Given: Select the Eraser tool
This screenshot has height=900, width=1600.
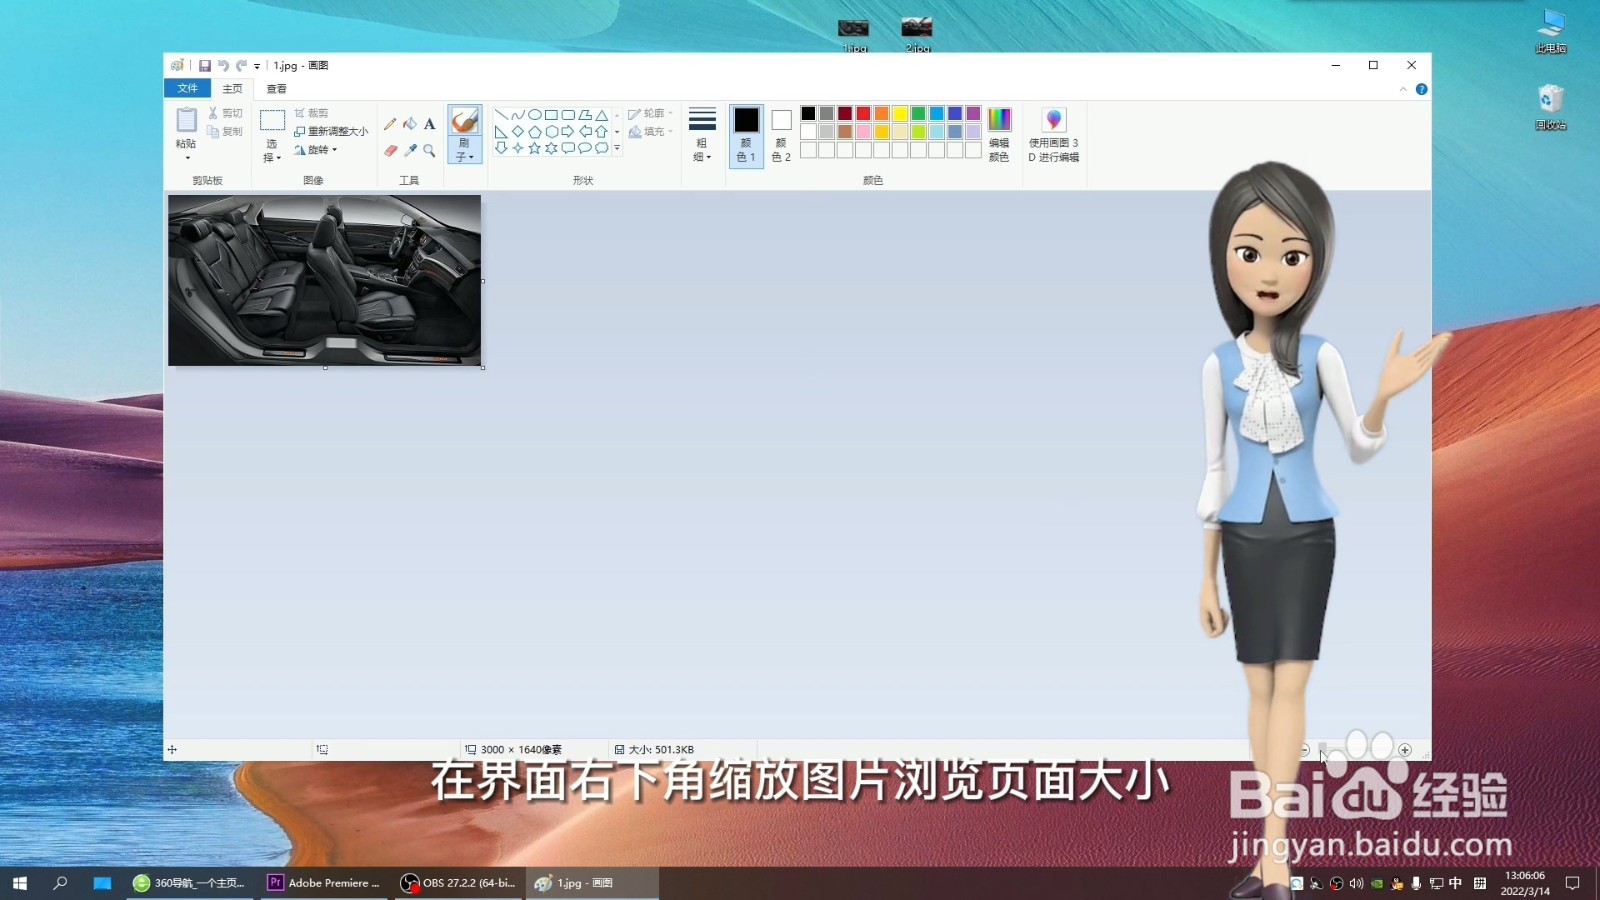Looking at the screenshot, I should tap(390, 150).
